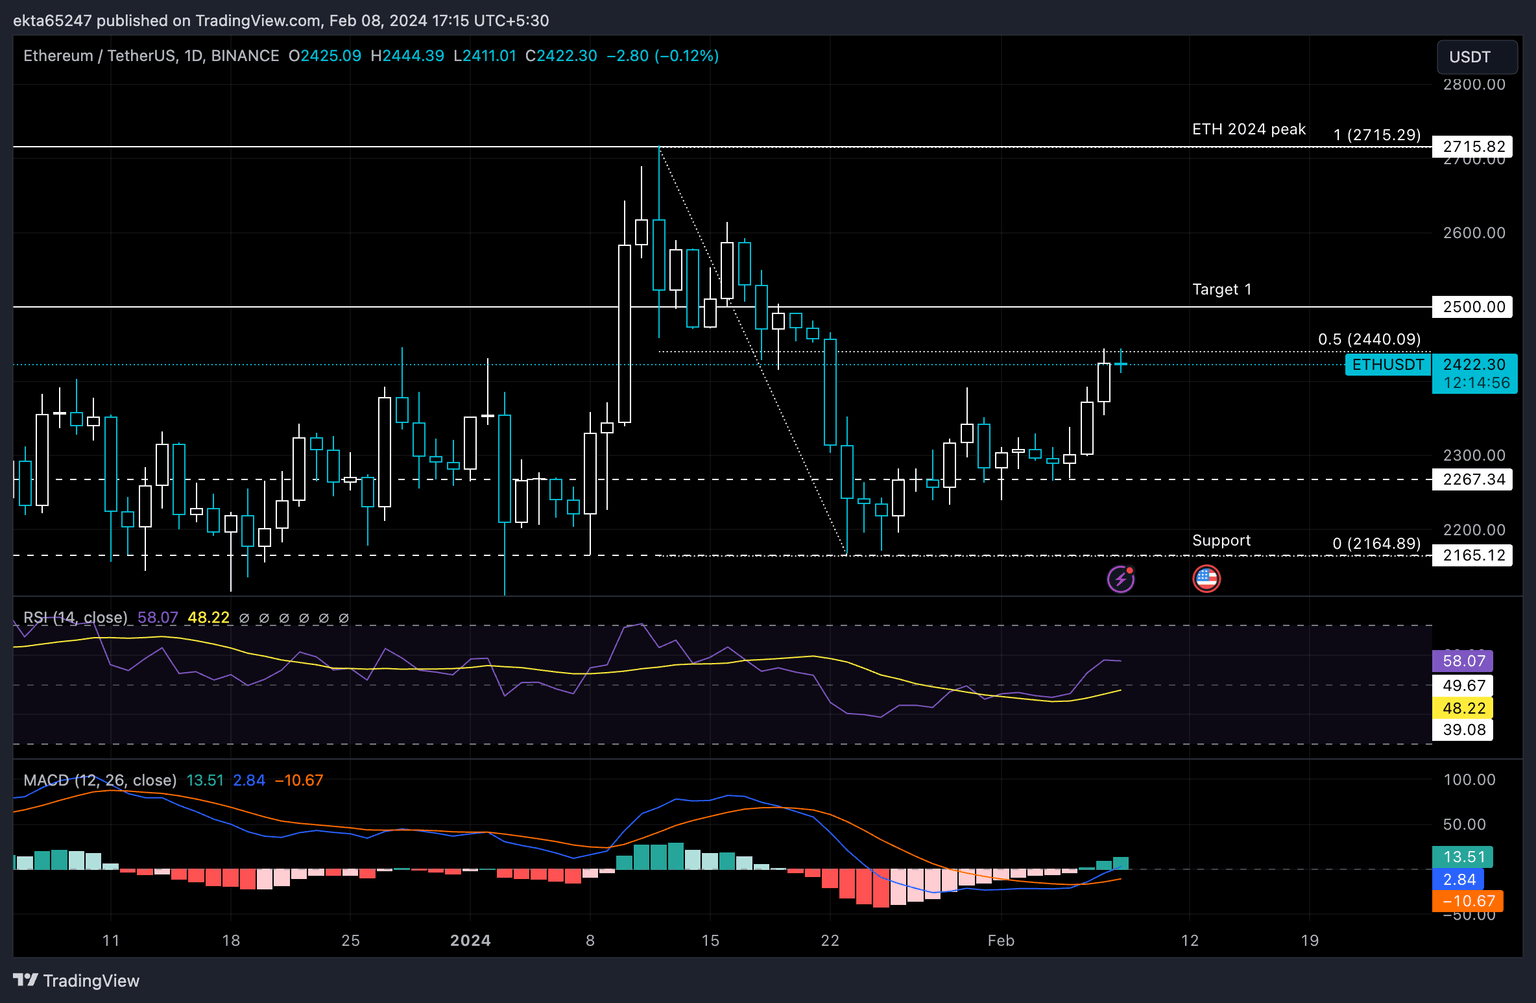Click the green 13.51 MACD histogram tag
1536x1003 pixels.
click(1463, 857)
